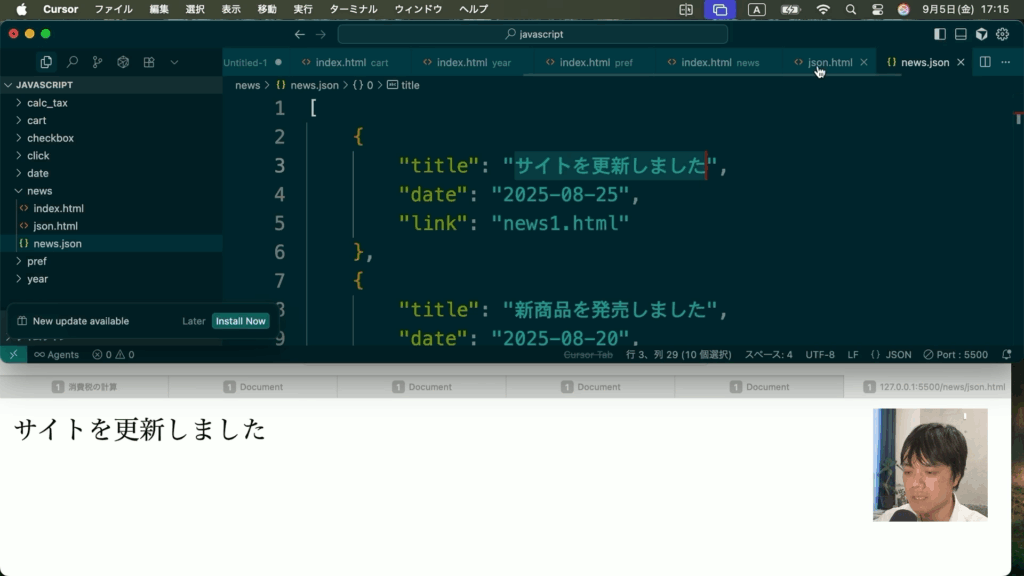Viewport: 1024px width, 576px height.
Task: Toggle the Live Server on Port 5500
Action: pyautogui.click(x=956, y=354)
